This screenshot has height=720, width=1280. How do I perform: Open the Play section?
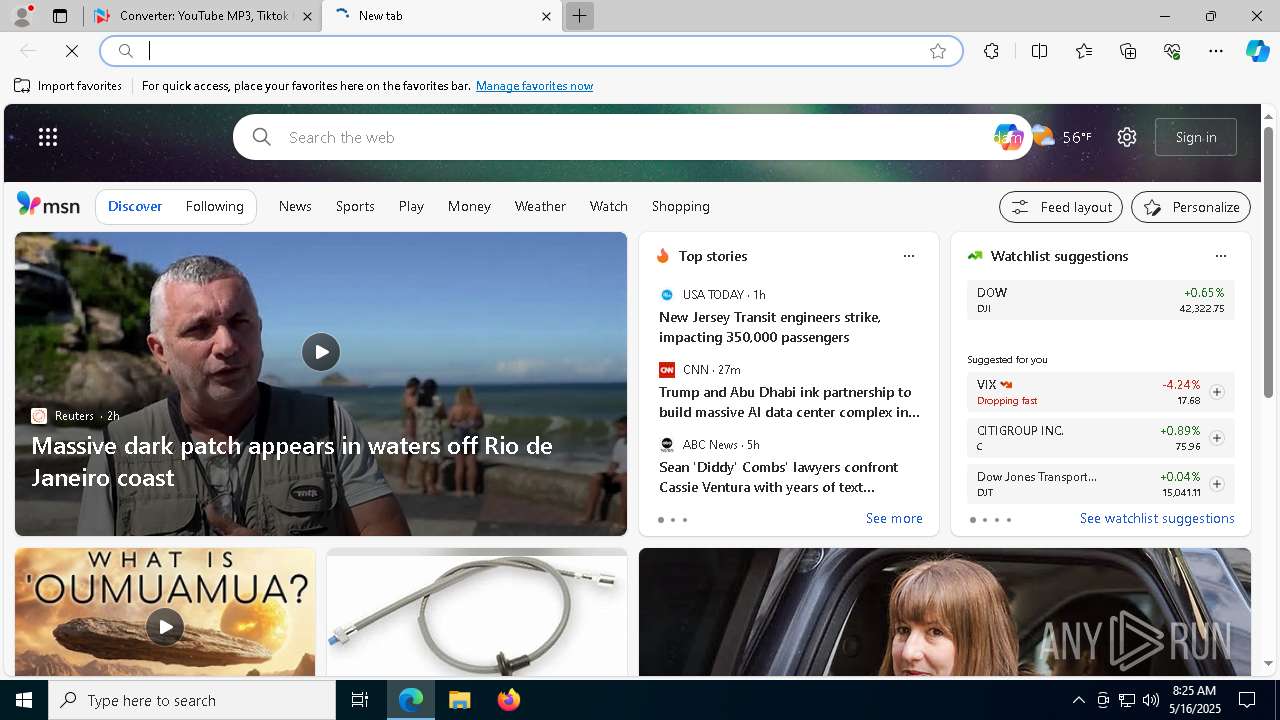411,206
